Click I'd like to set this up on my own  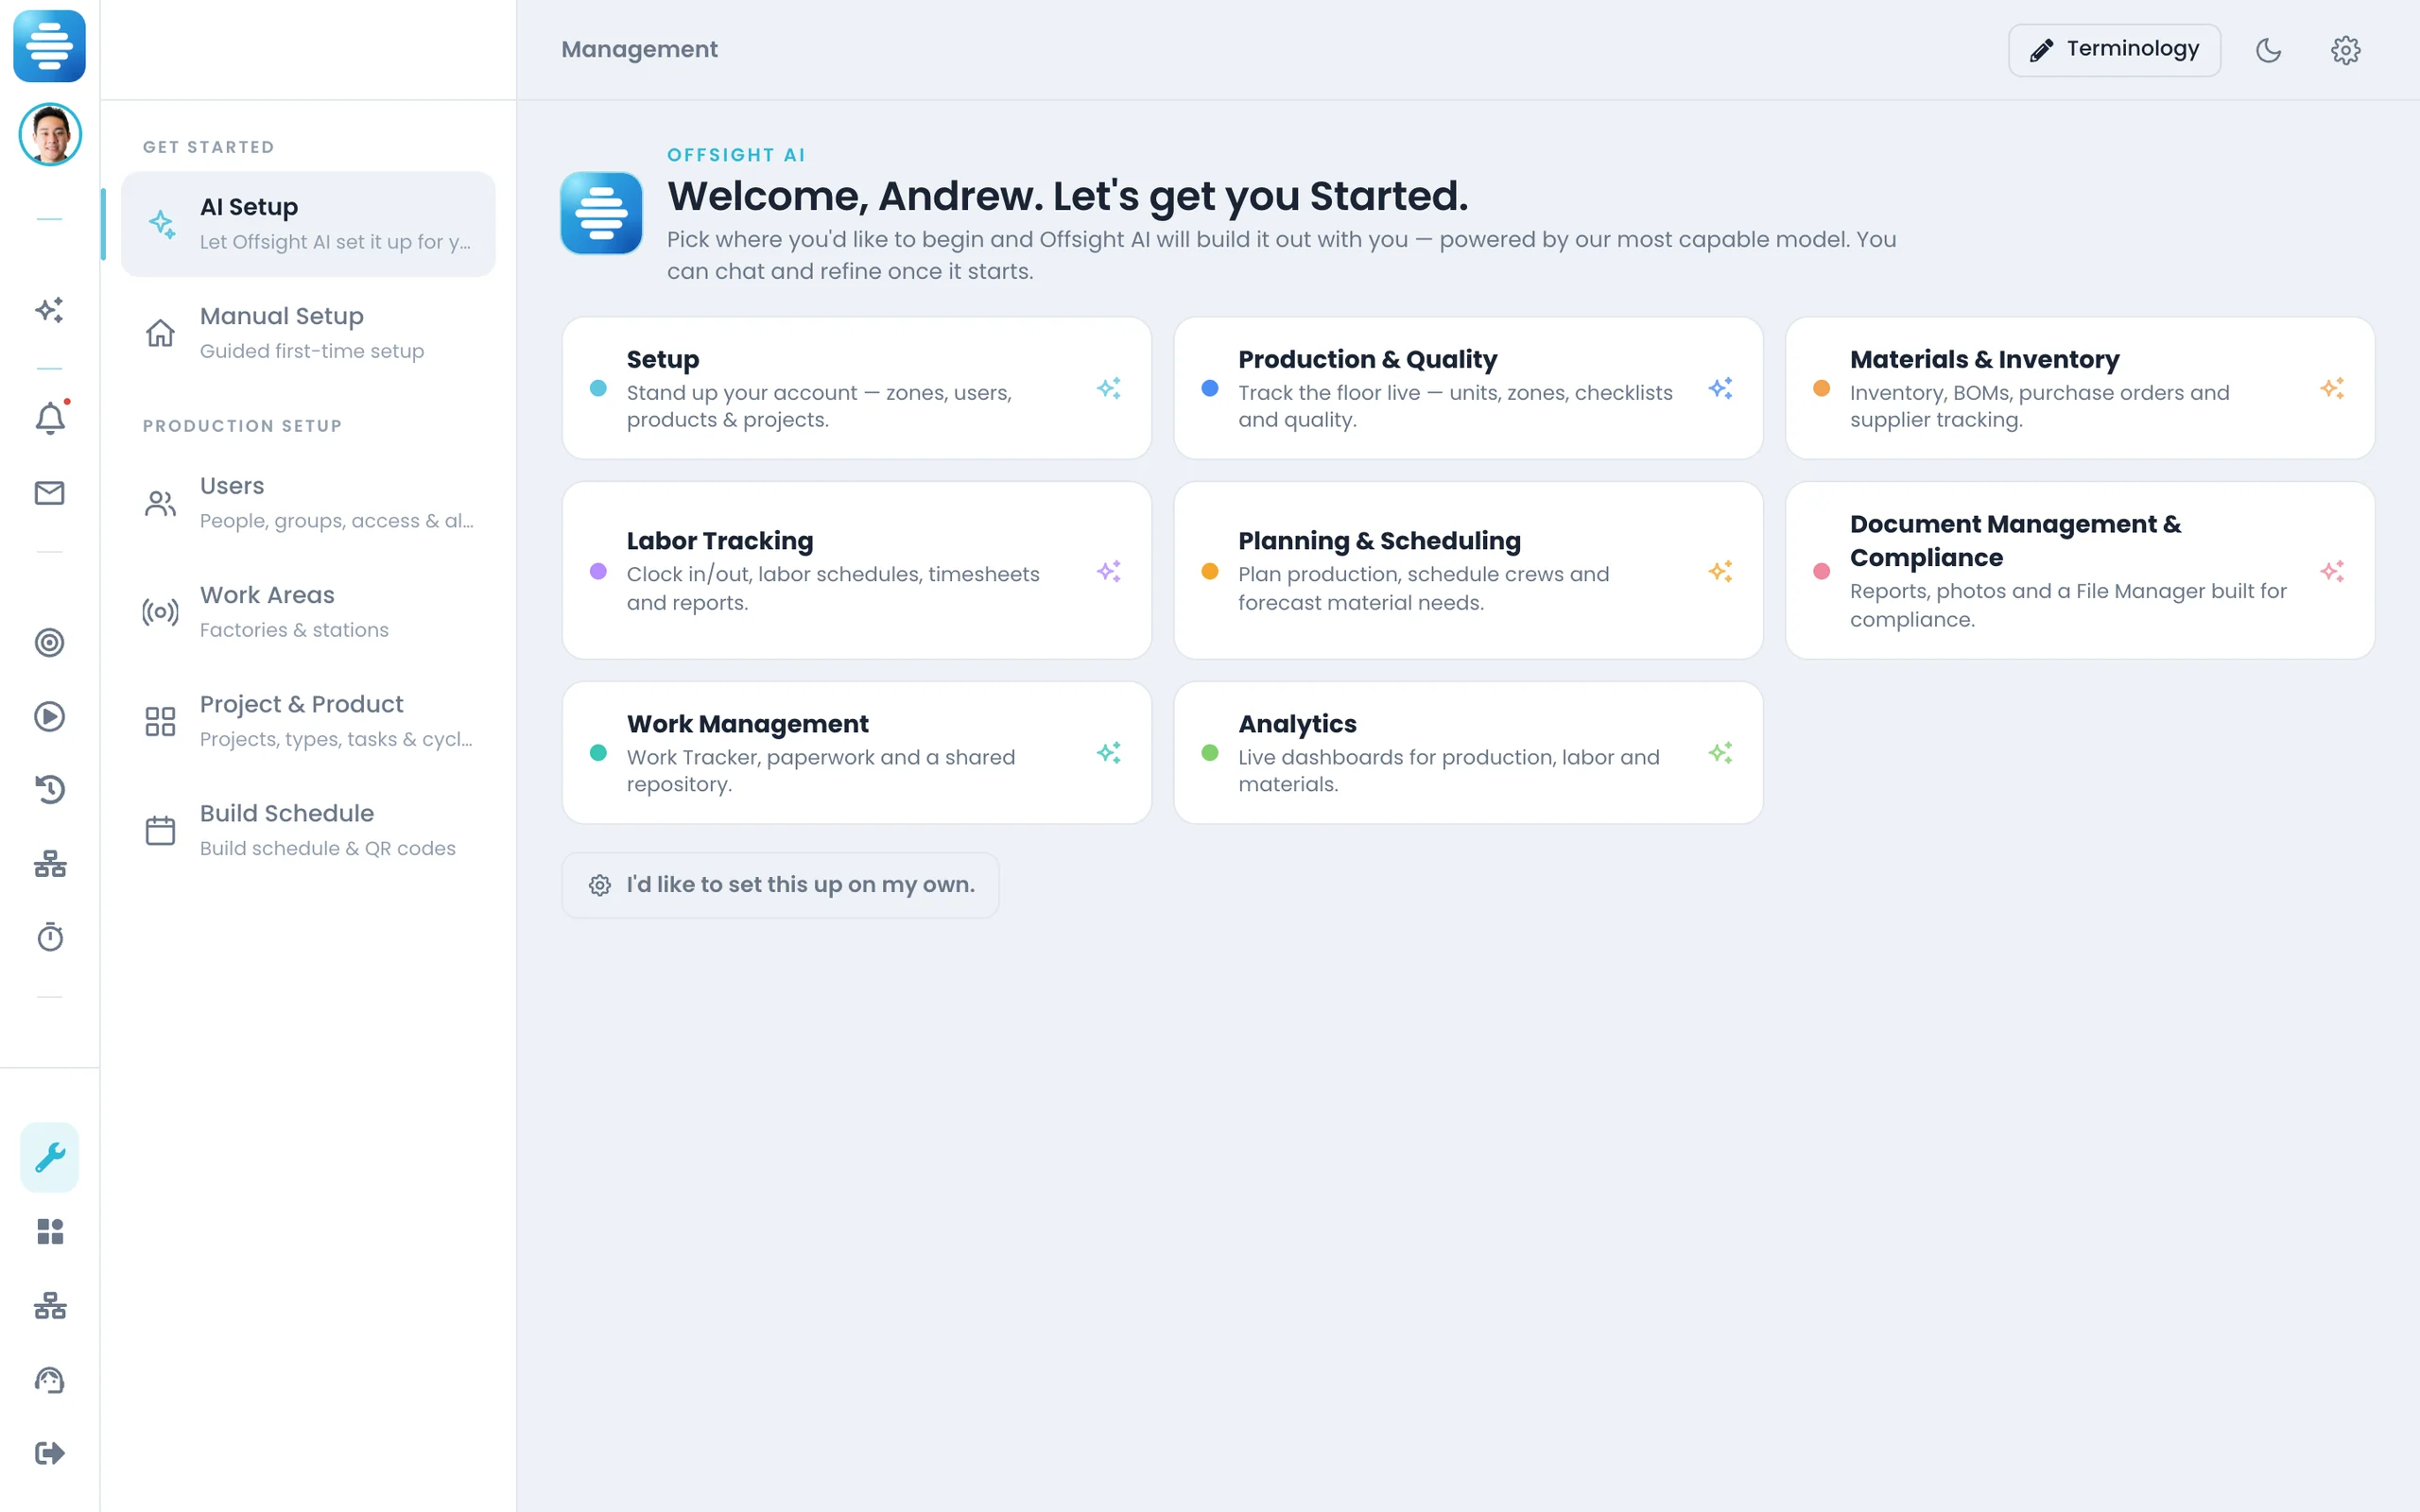click(780, 885)
